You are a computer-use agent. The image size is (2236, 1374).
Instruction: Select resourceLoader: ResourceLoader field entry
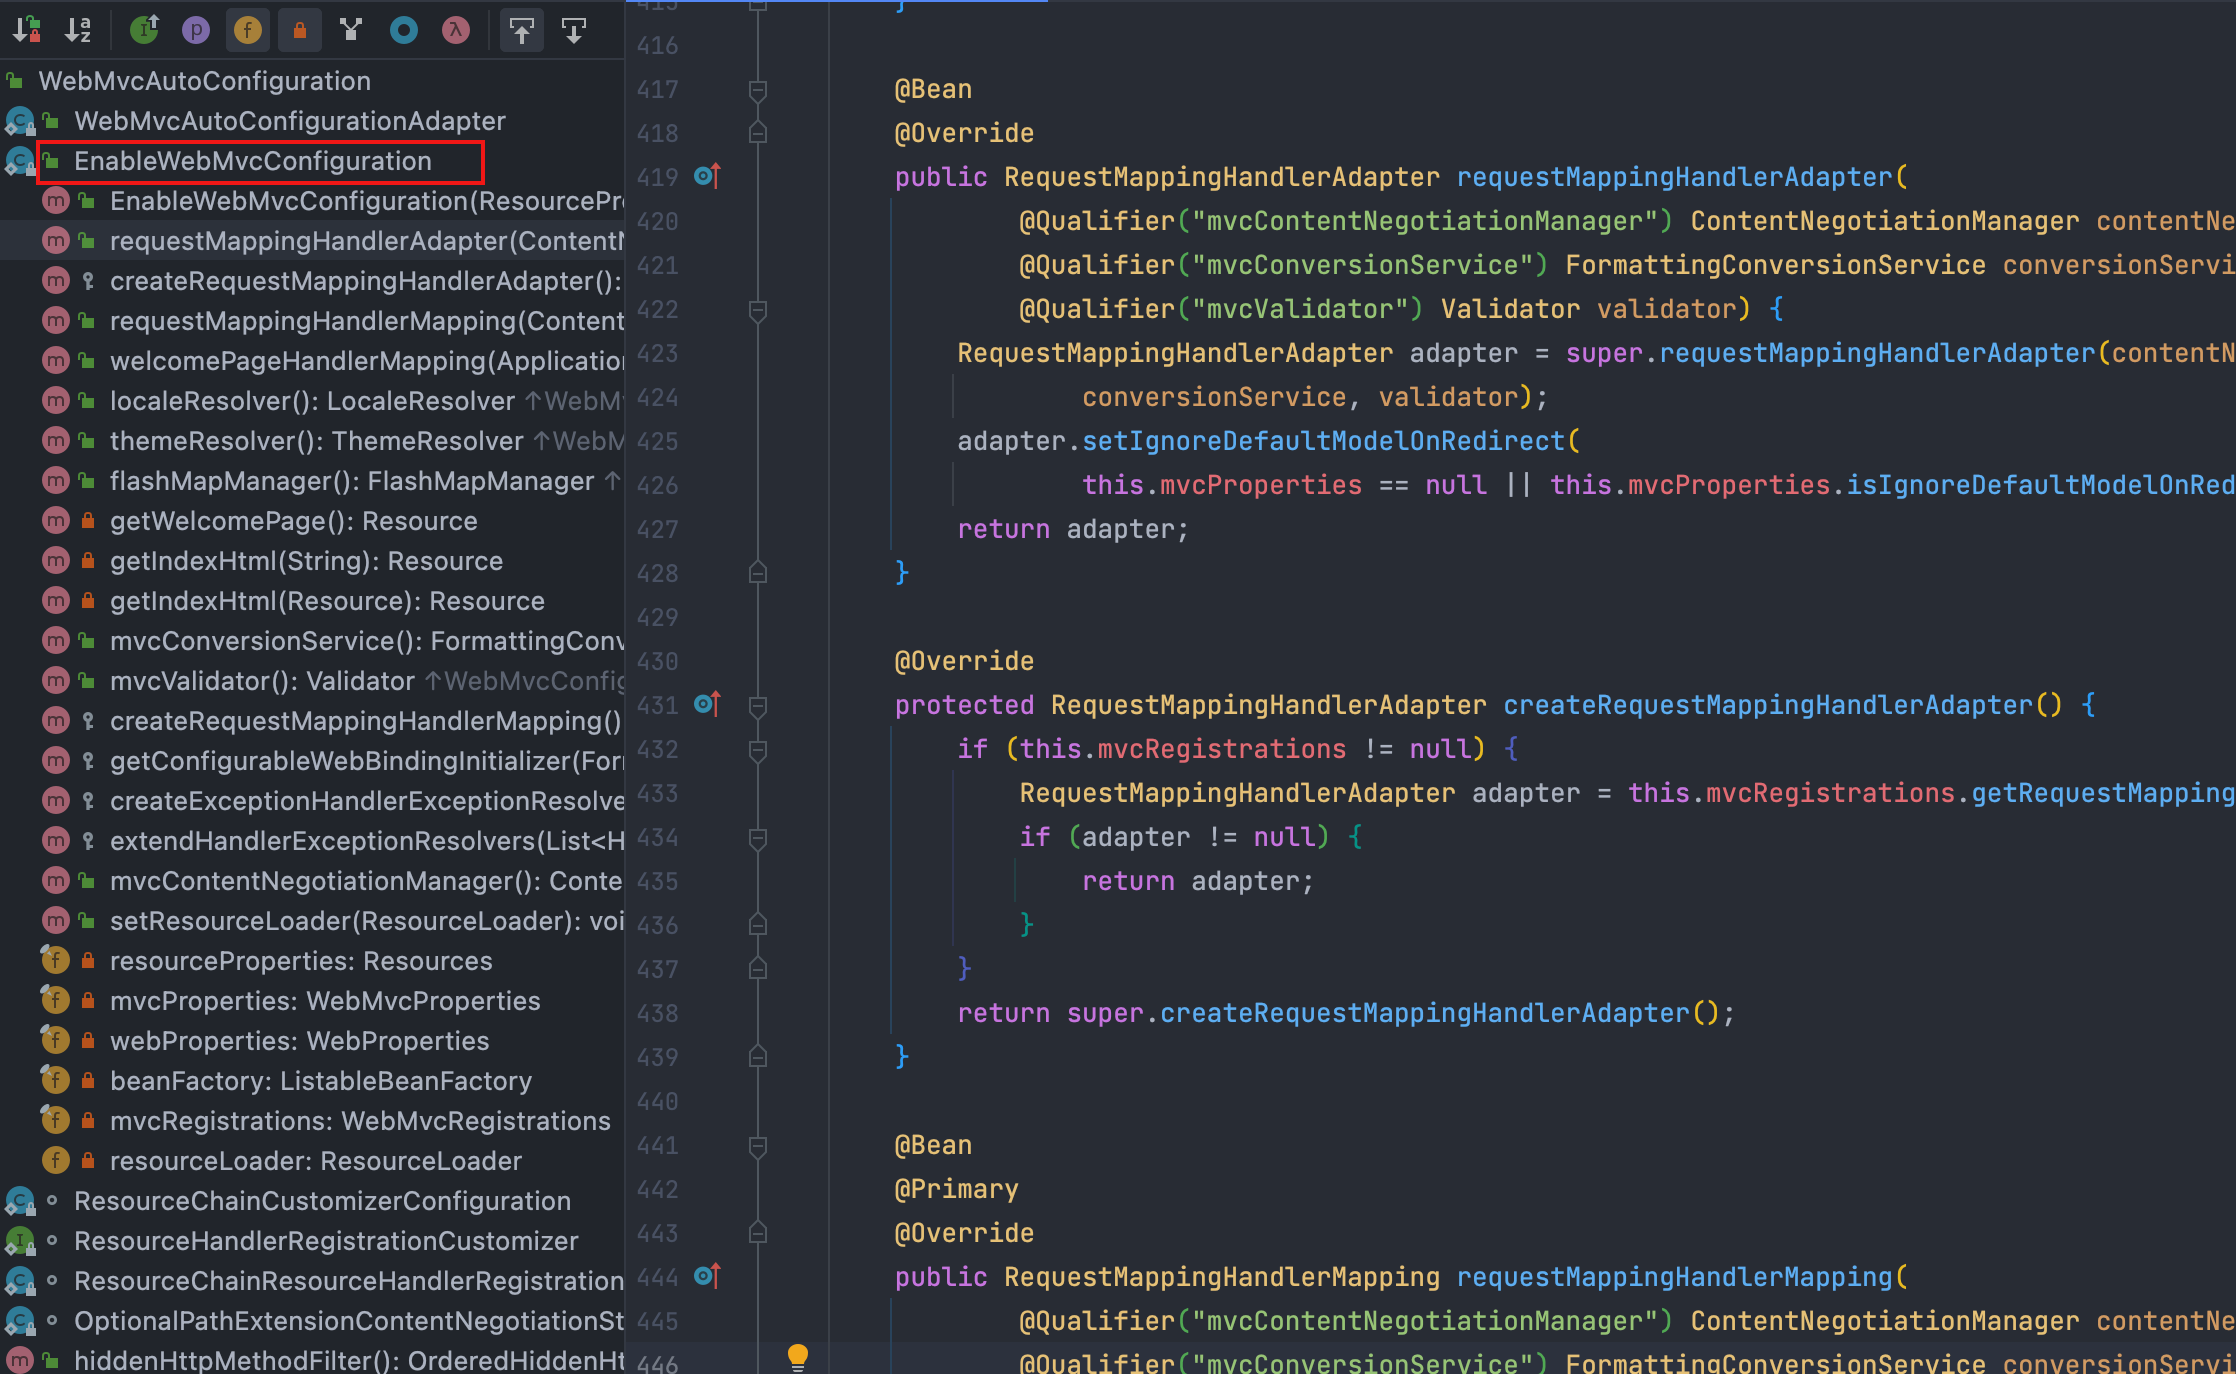pyautogui.click(x=315, y=1161)
